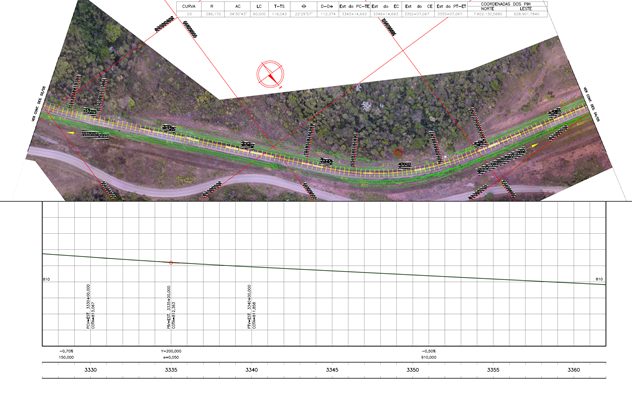This screenshot has height=402, width=632.
Task: Click the 150,000 length label
Action: pyautogui.click(x=66, y=357)
